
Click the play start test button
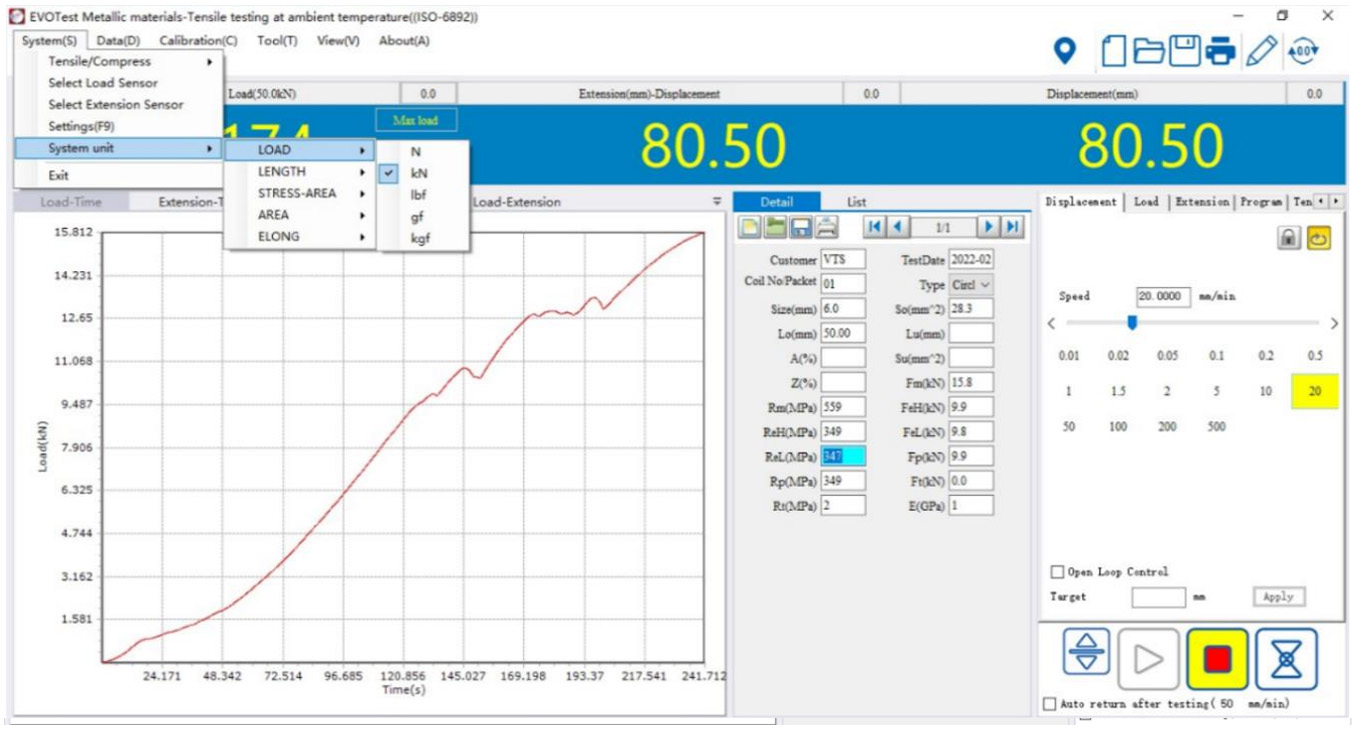(x=1149, y=659)
